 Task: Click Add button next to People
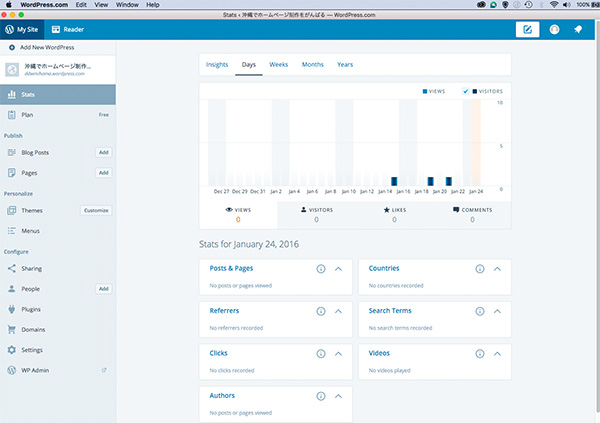[104, 289]
